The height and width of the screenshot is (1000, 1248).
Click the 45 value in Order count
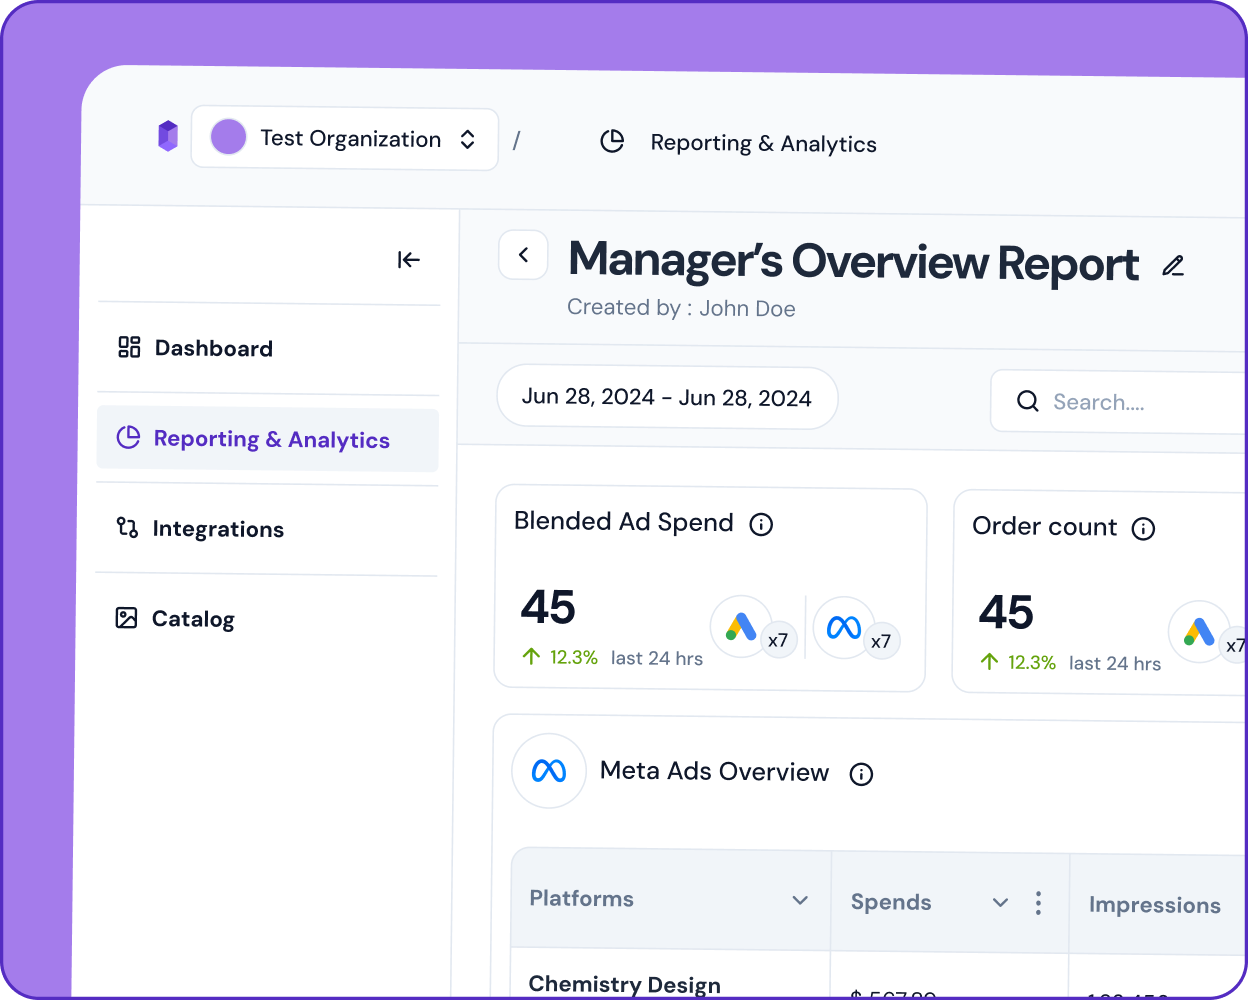pyautogui.click(x=1006, y=612)
